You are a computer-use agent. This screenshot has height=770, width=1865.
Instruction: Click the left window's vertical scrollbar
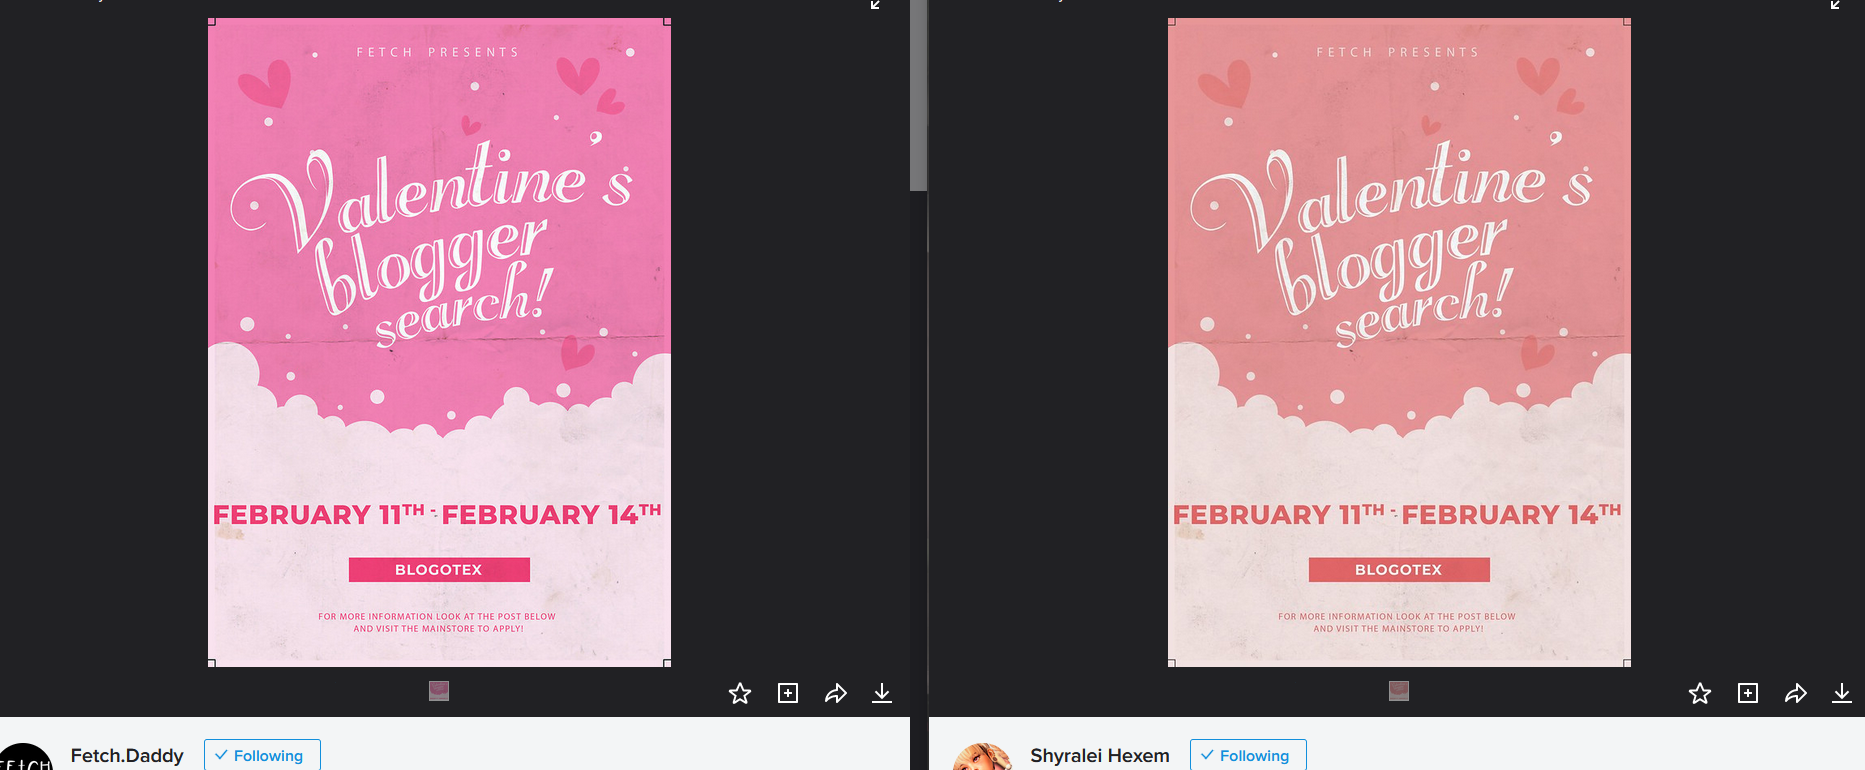click(x=918, y=95)
